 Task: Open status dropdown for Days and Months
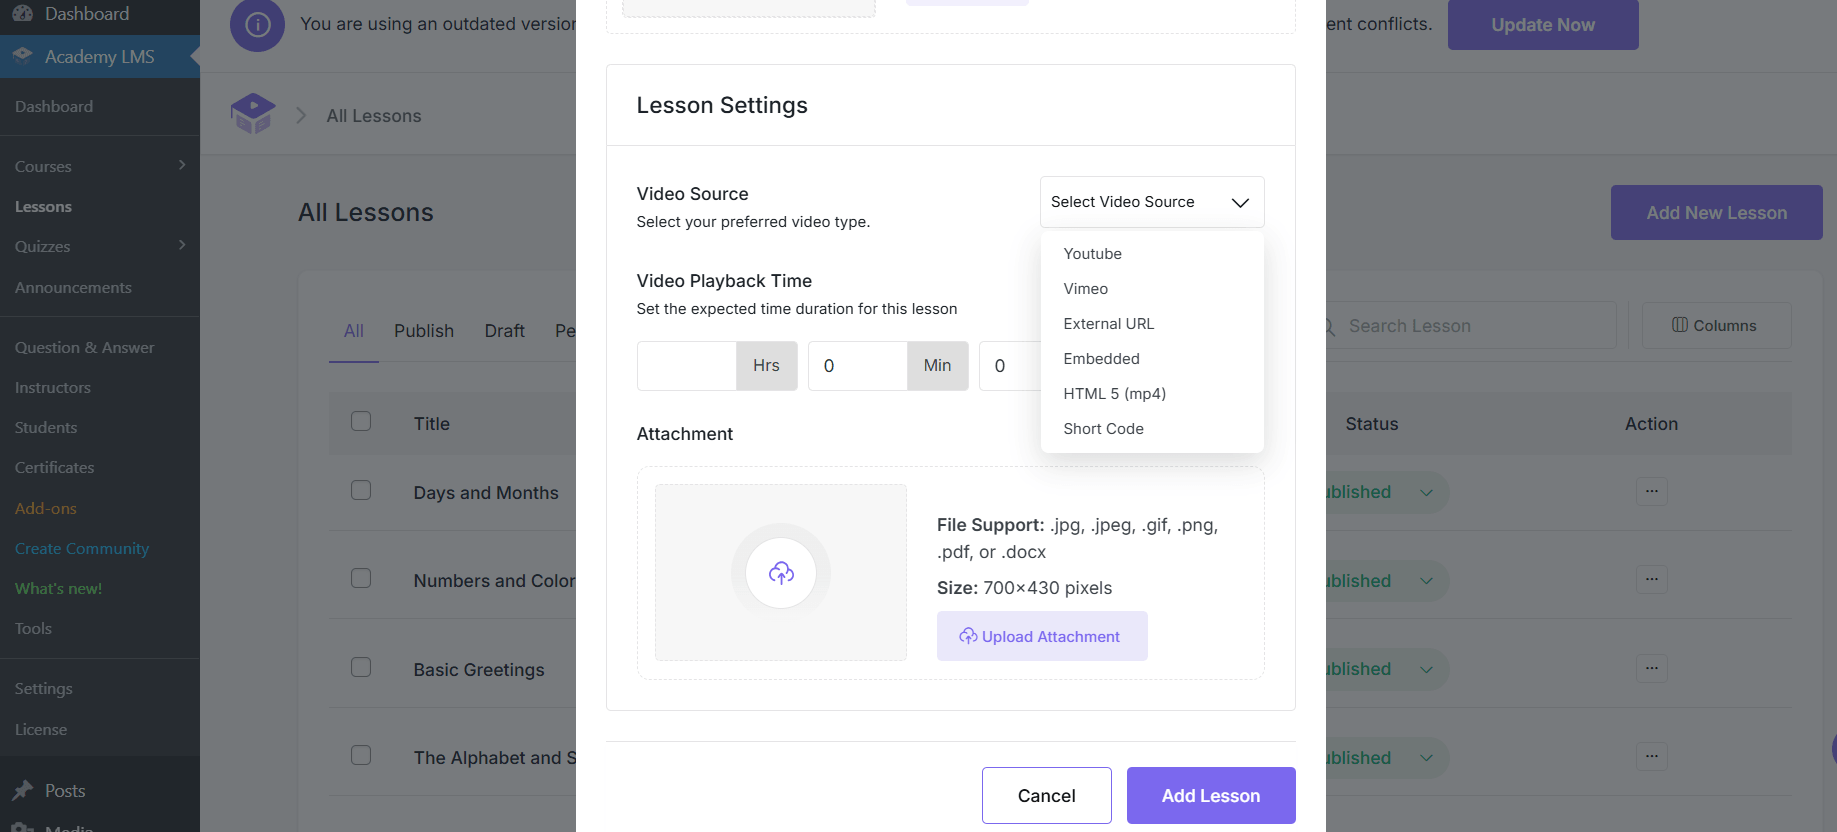1426,492
